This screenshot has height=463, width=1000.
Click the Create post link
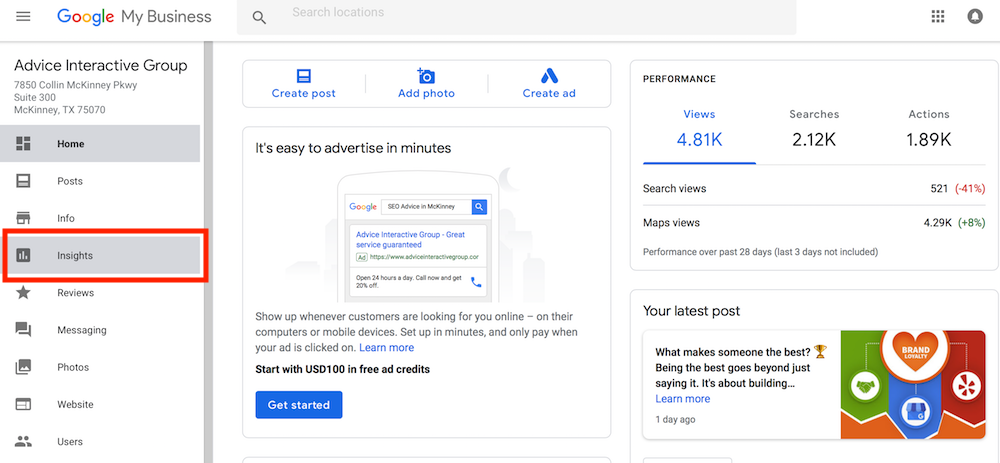pyautogui.click(x=304, y=93)
